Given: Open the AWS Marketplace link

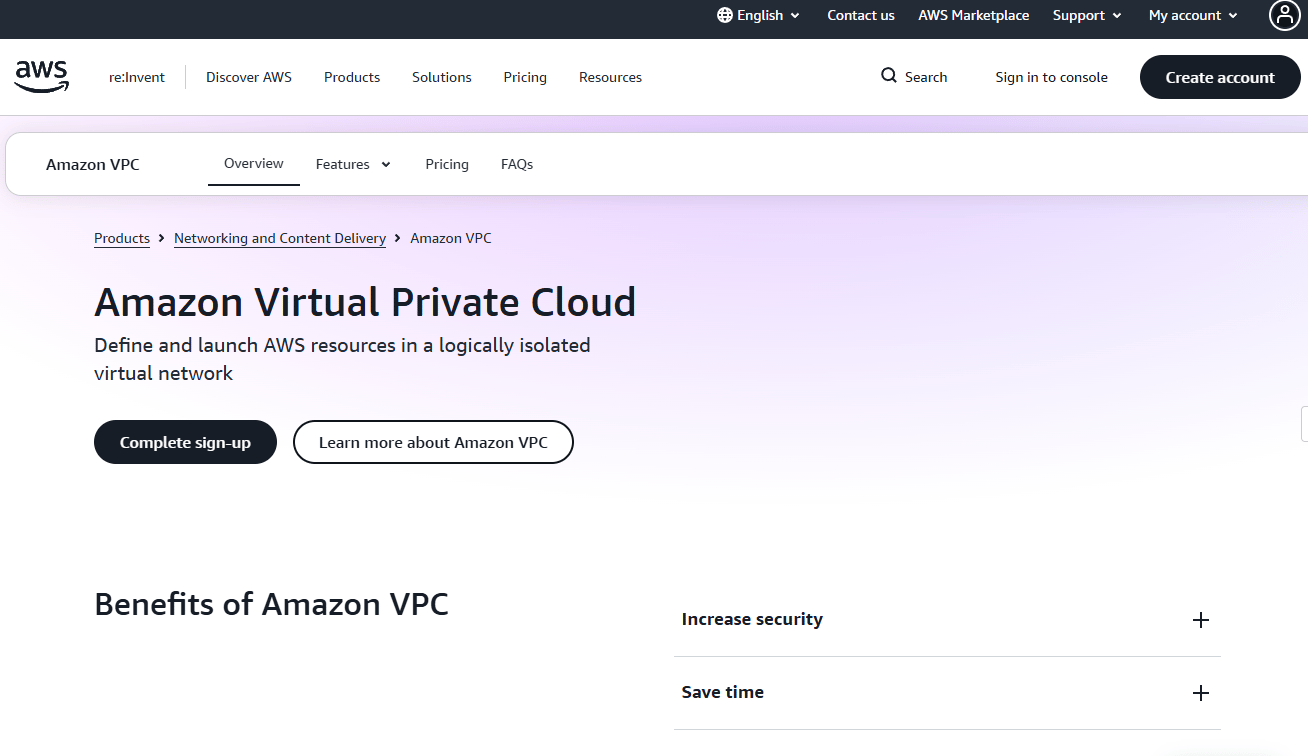Looking at the screenshot, I should click(x=974, y=15).
